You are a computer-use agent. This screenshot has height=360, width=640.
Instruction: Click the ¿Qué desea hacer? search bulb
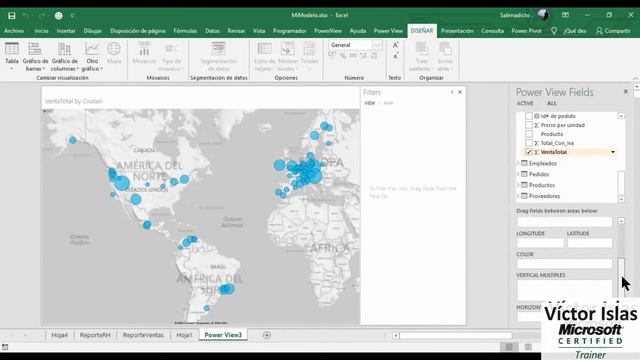pyautogui.click(x=554, y=31)
